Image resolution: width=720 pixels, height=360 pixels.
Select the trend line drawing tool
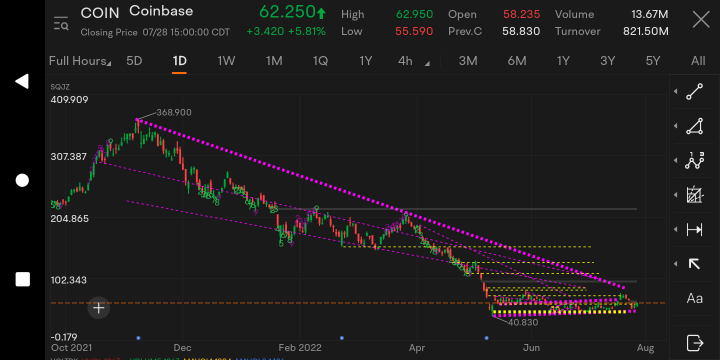[x=694, y=92]
